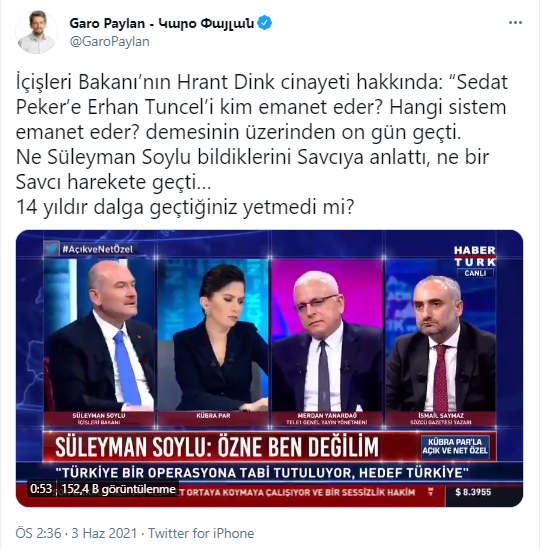Image resolution: width=541 pixels, height=549 pixels.
Task: Click the blue verified badge
Action: coord(264,23)
